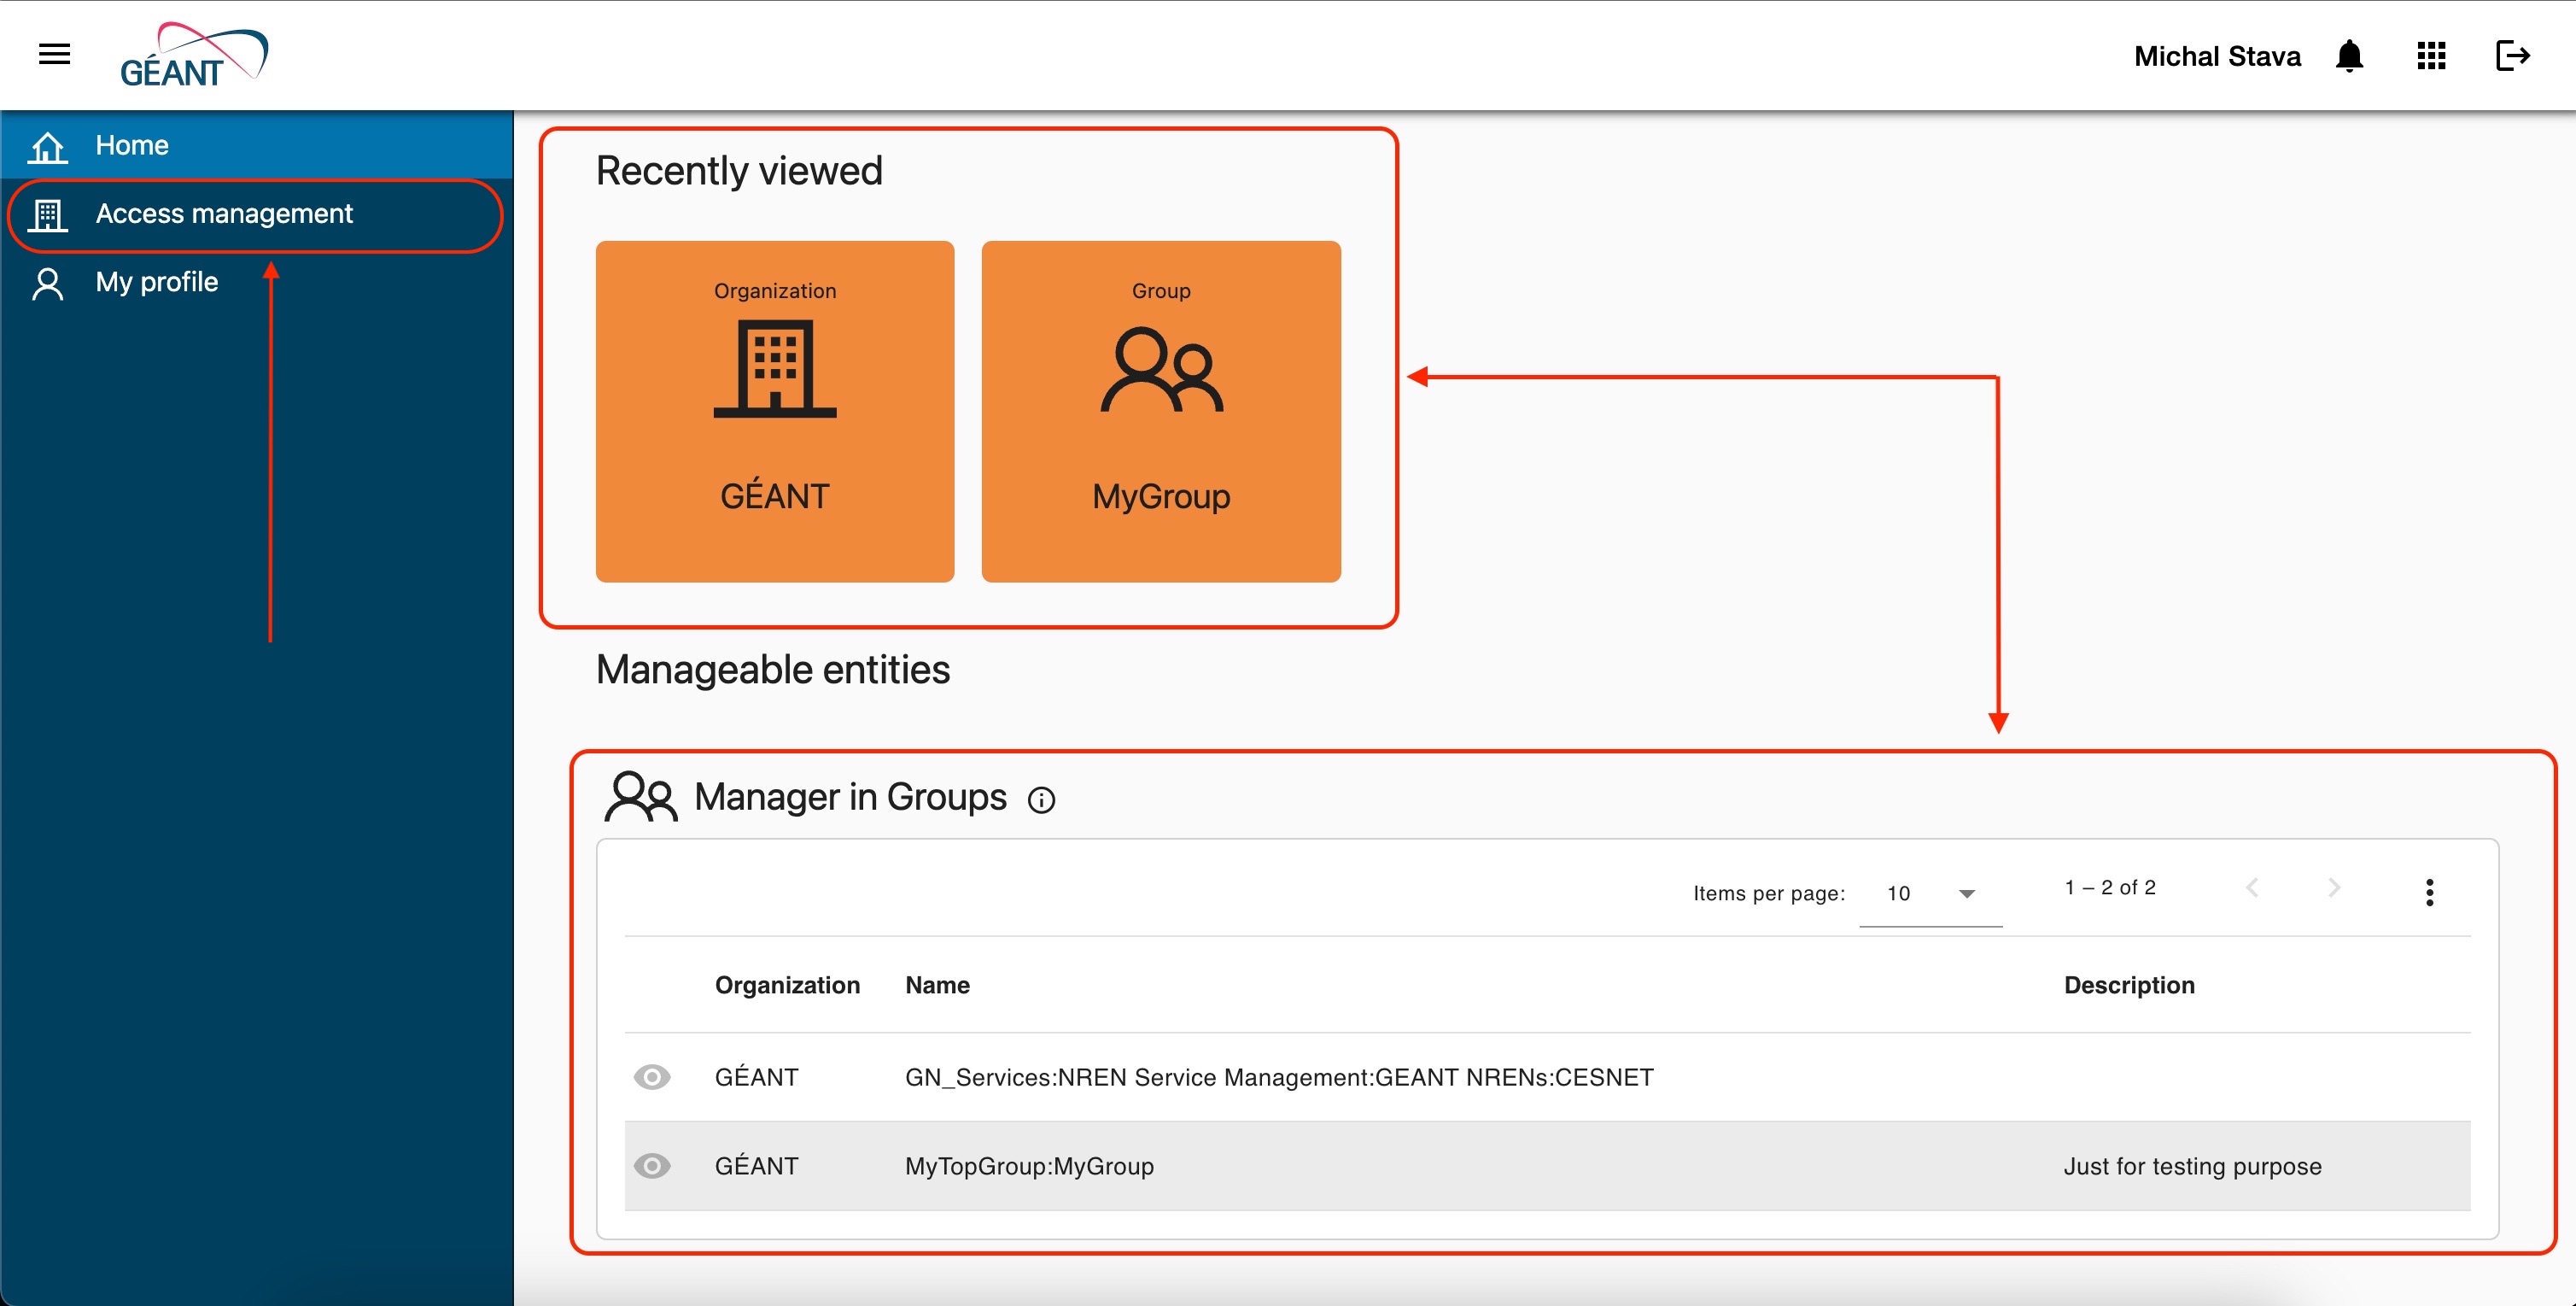The image size is (2576, 1306).
Task: Click the Group people icon on MyGroup card
Action: 1161,370
